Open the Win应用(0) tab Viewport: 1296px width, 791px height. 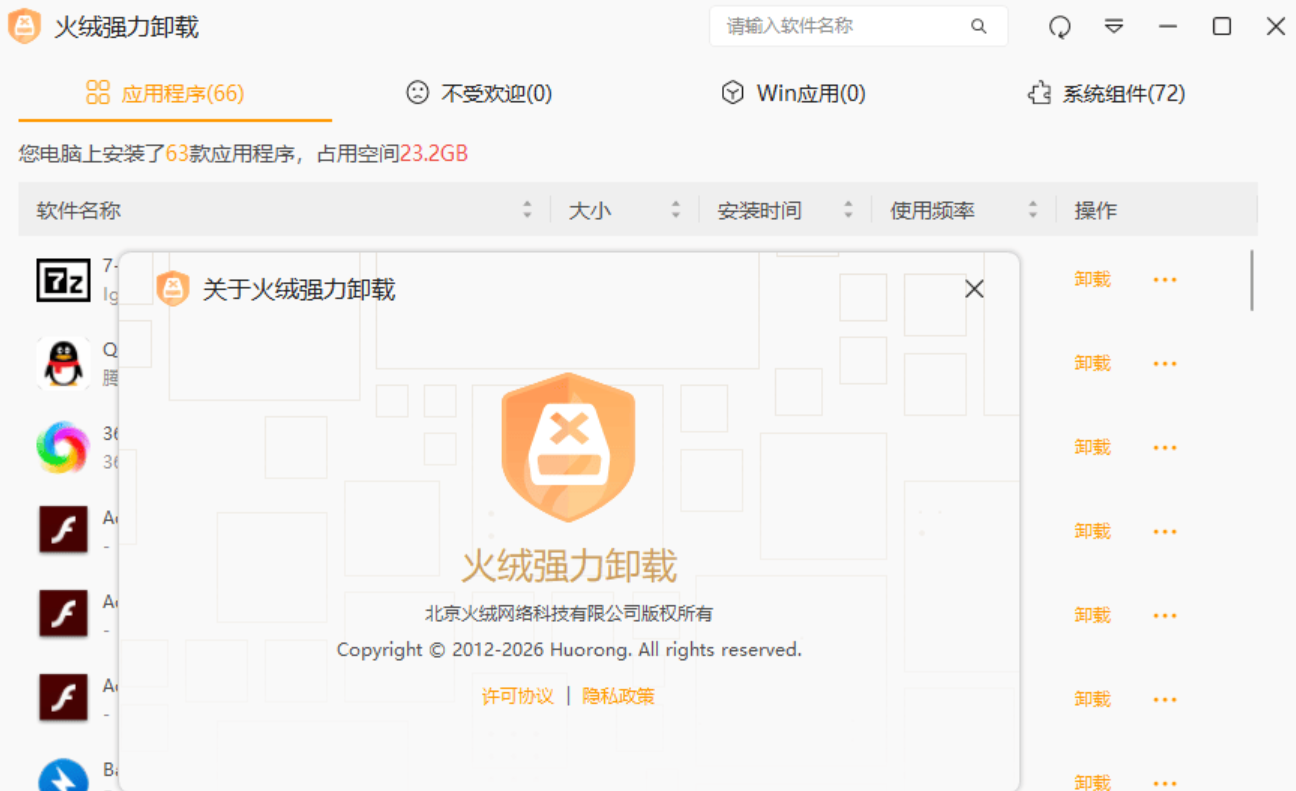(793, 94)
